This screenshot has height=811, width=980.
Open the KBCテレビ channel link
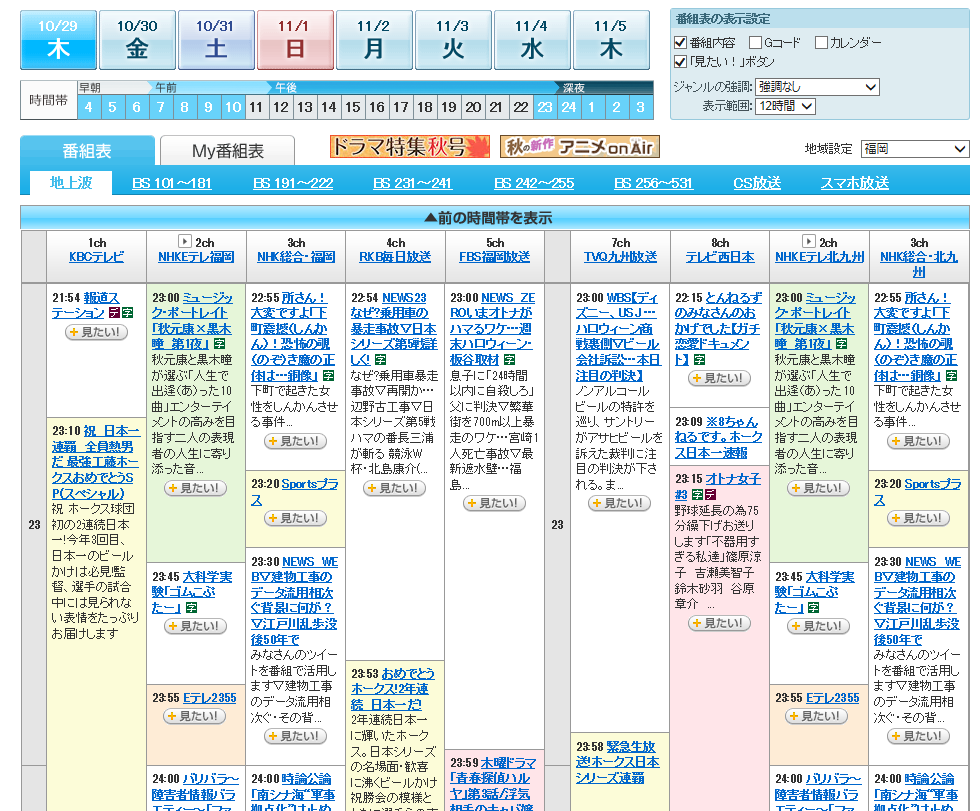[96, 257]
